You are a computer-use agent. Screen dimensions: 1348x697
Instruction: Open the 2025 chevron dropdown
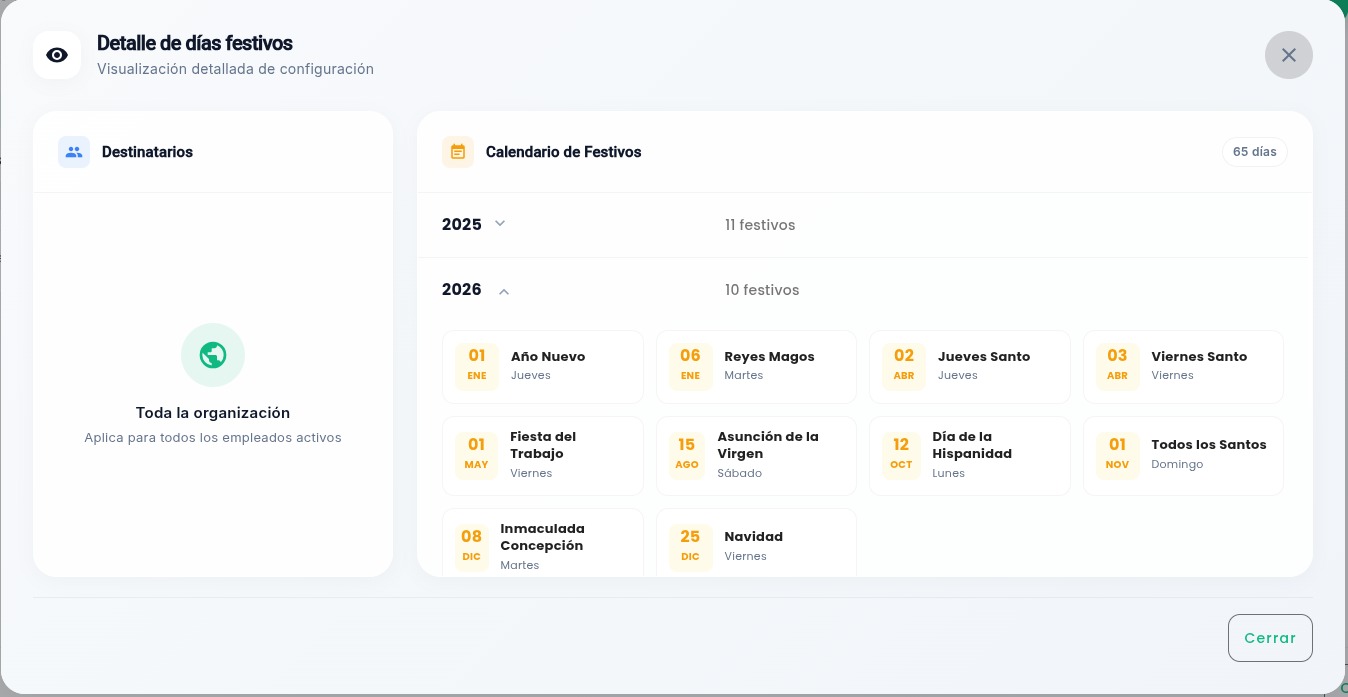pos(499,223)
